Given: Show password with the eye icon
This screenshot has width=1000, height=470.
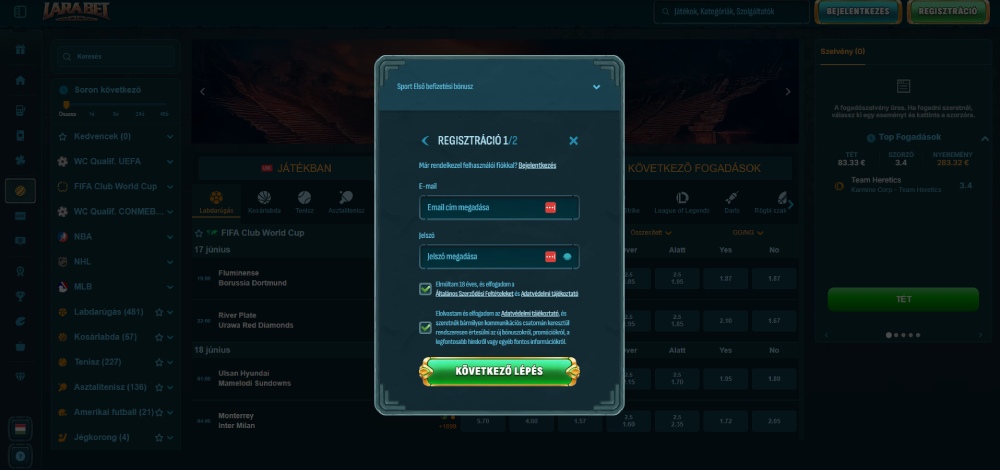Looking at the screenshot, I should [x=567, y=257].
